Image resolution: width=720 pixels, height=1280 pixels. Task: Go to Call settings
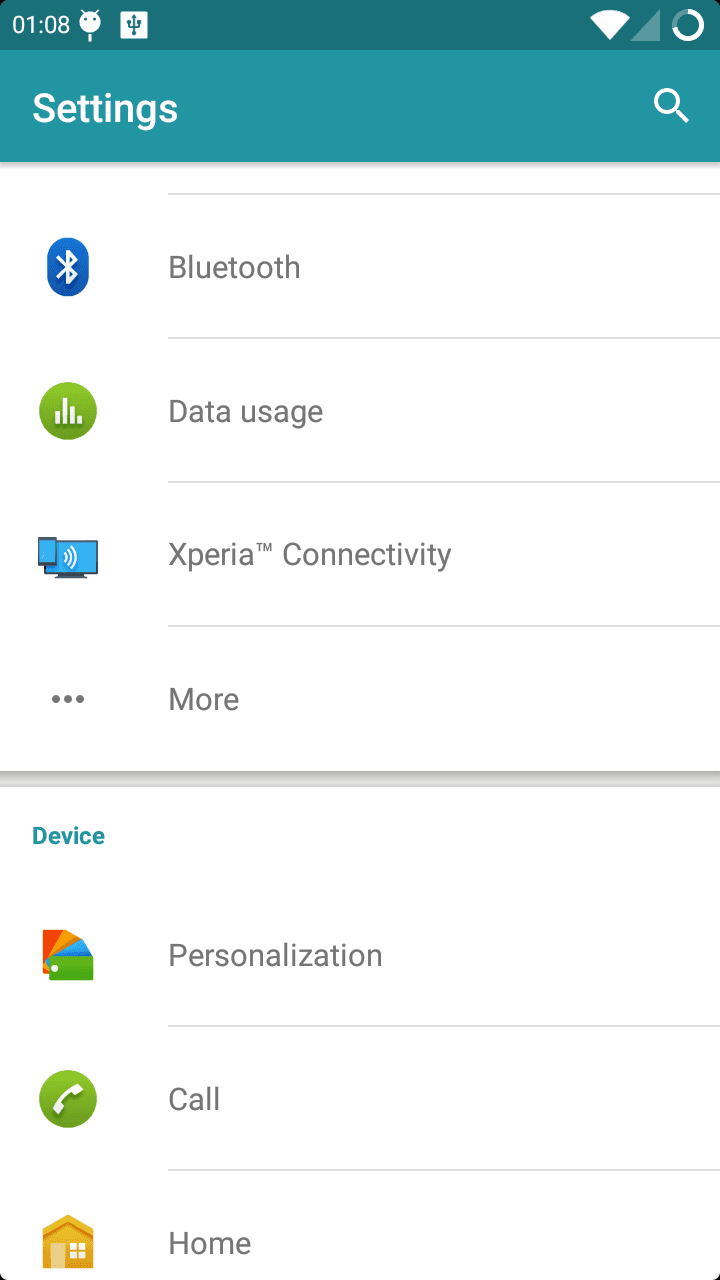194,1099
